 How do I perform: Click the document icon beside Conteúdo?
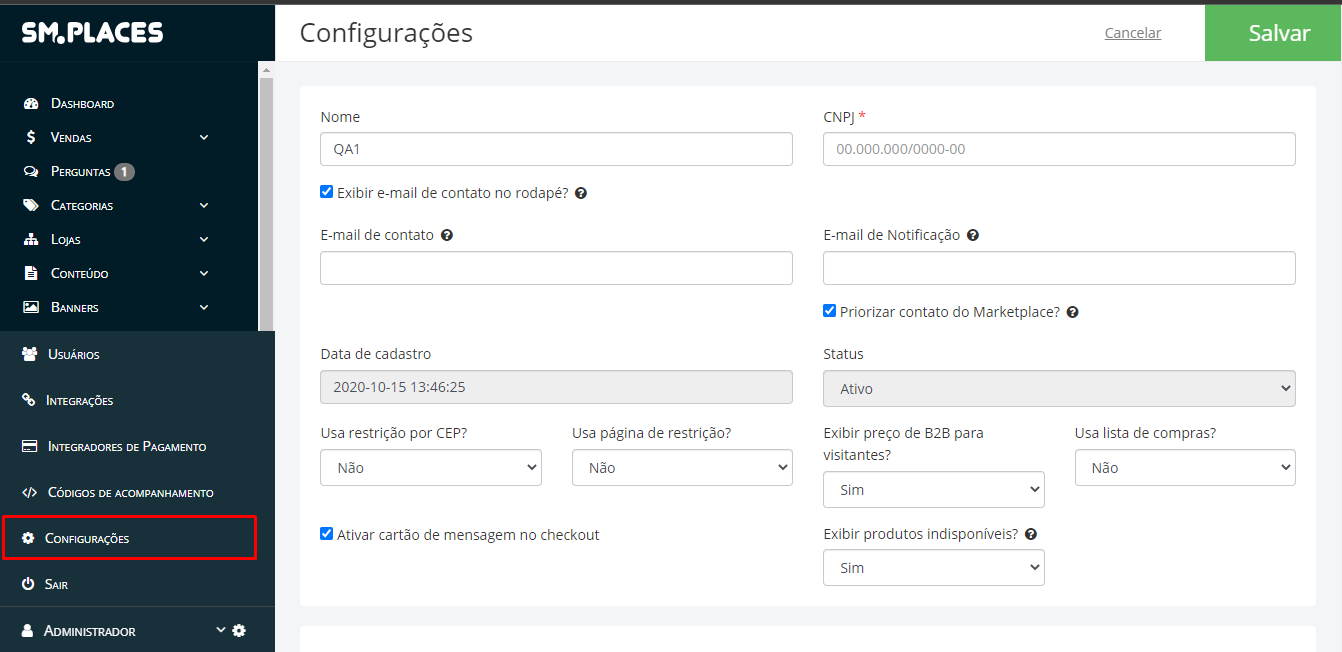click(x=31, y=274)
